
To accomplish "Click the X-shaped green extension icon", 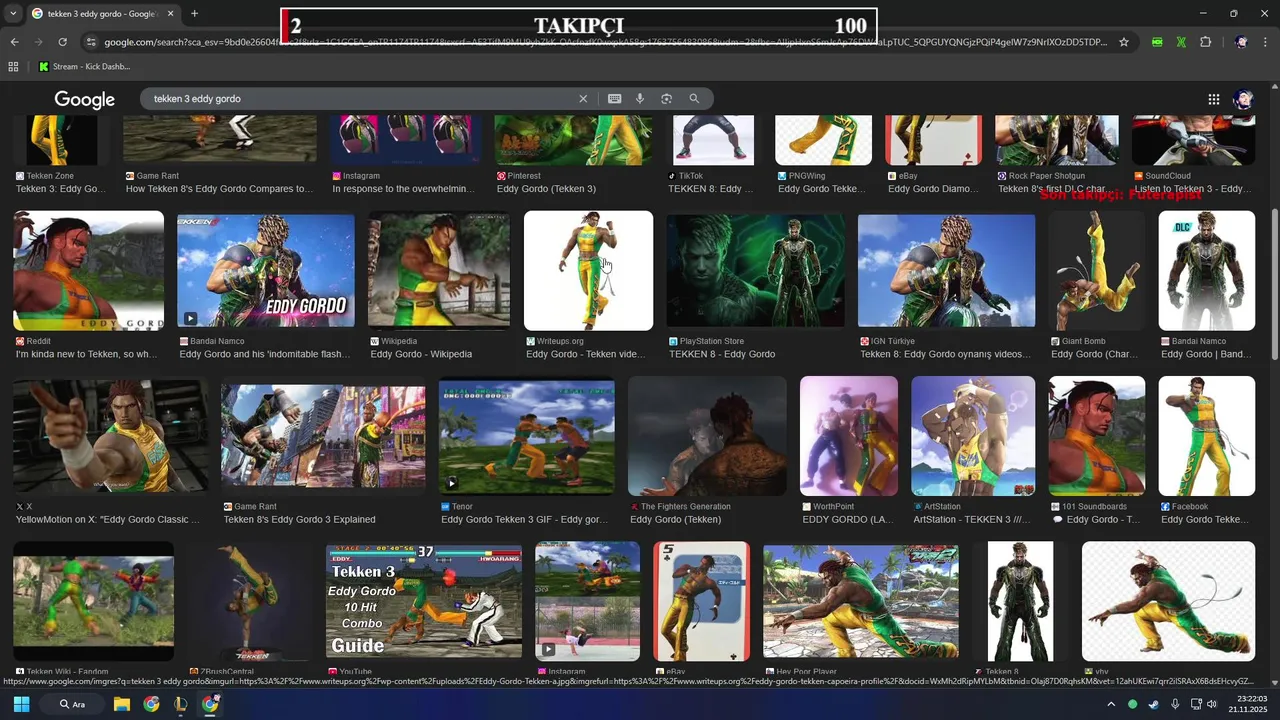I will tap(1181, 42).
